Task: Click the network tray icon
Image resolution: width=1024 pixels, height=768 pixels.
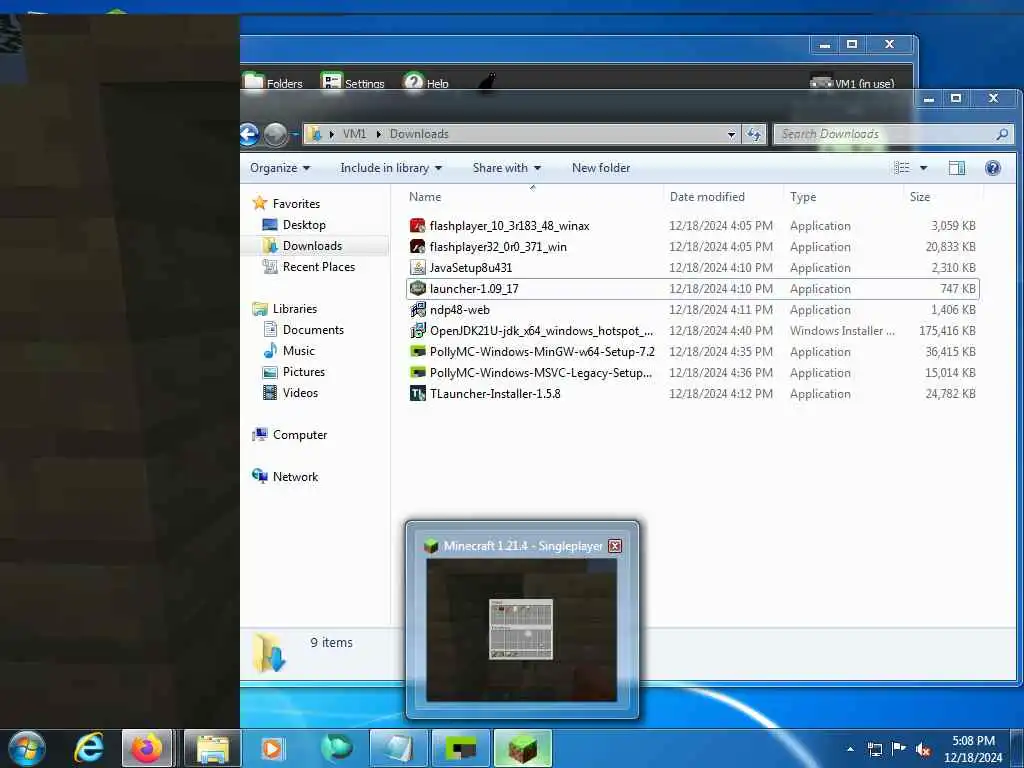Action: pos(874,749)
